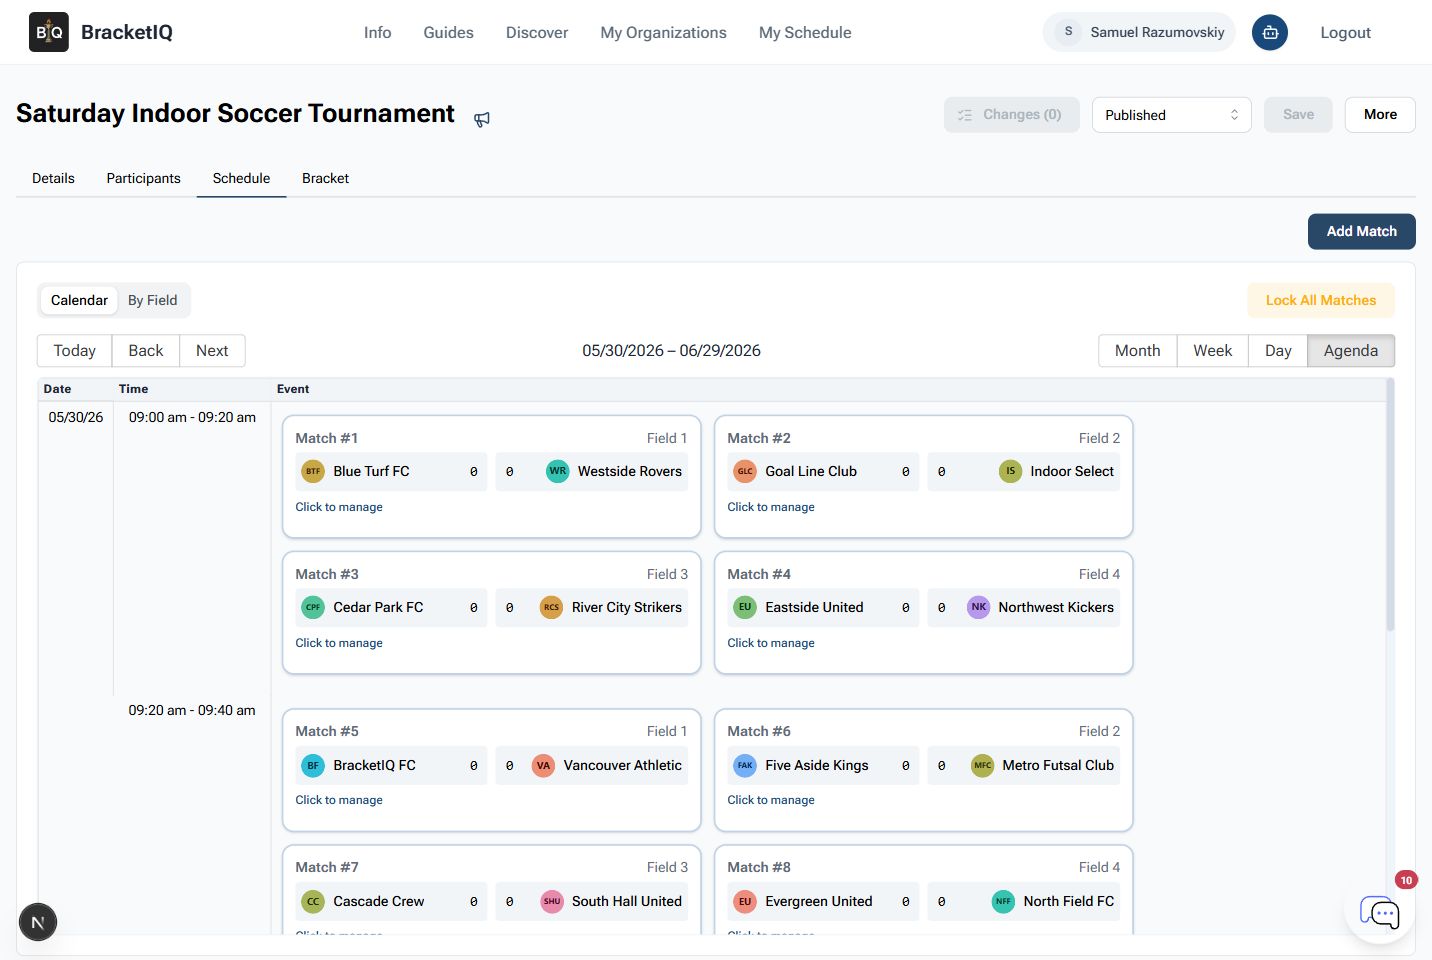Image resolution: width=1432 pixels, height=960 pixels.
Task: Click Goal Line Club GLC badge
Action: tap(745, 471)
